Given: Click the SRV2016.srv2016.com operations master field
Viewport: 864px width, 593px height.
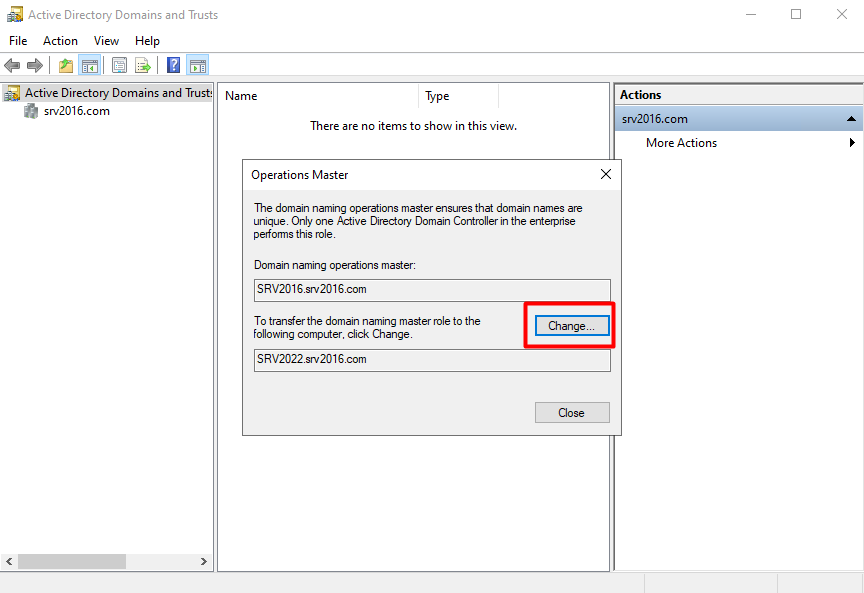Looking at the screenshot, I should (432, 290).
